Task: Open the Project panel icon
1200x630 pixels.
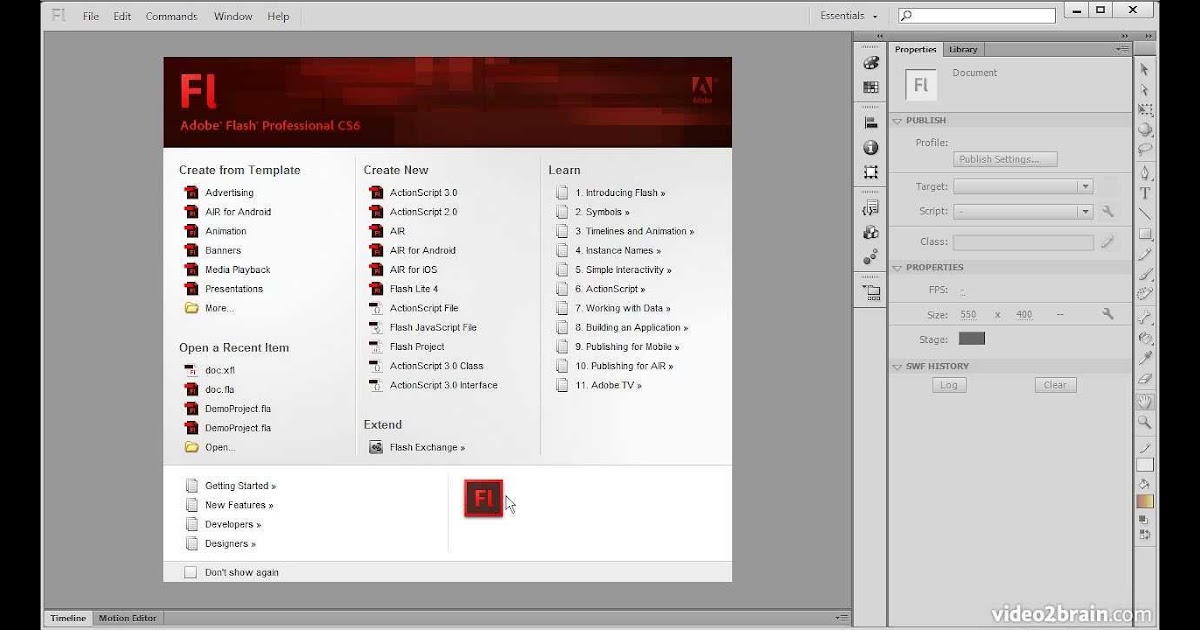Action: click(x=871, y=293)
